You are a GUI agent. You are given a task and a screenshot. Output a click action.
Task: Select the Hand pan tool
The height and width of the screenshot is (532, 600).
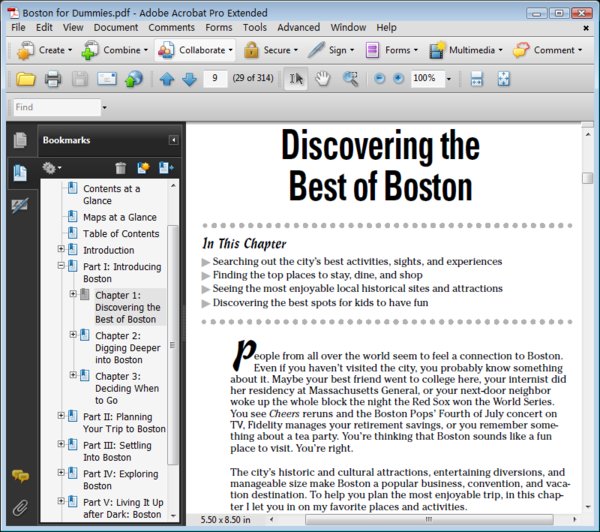[322, 79]
